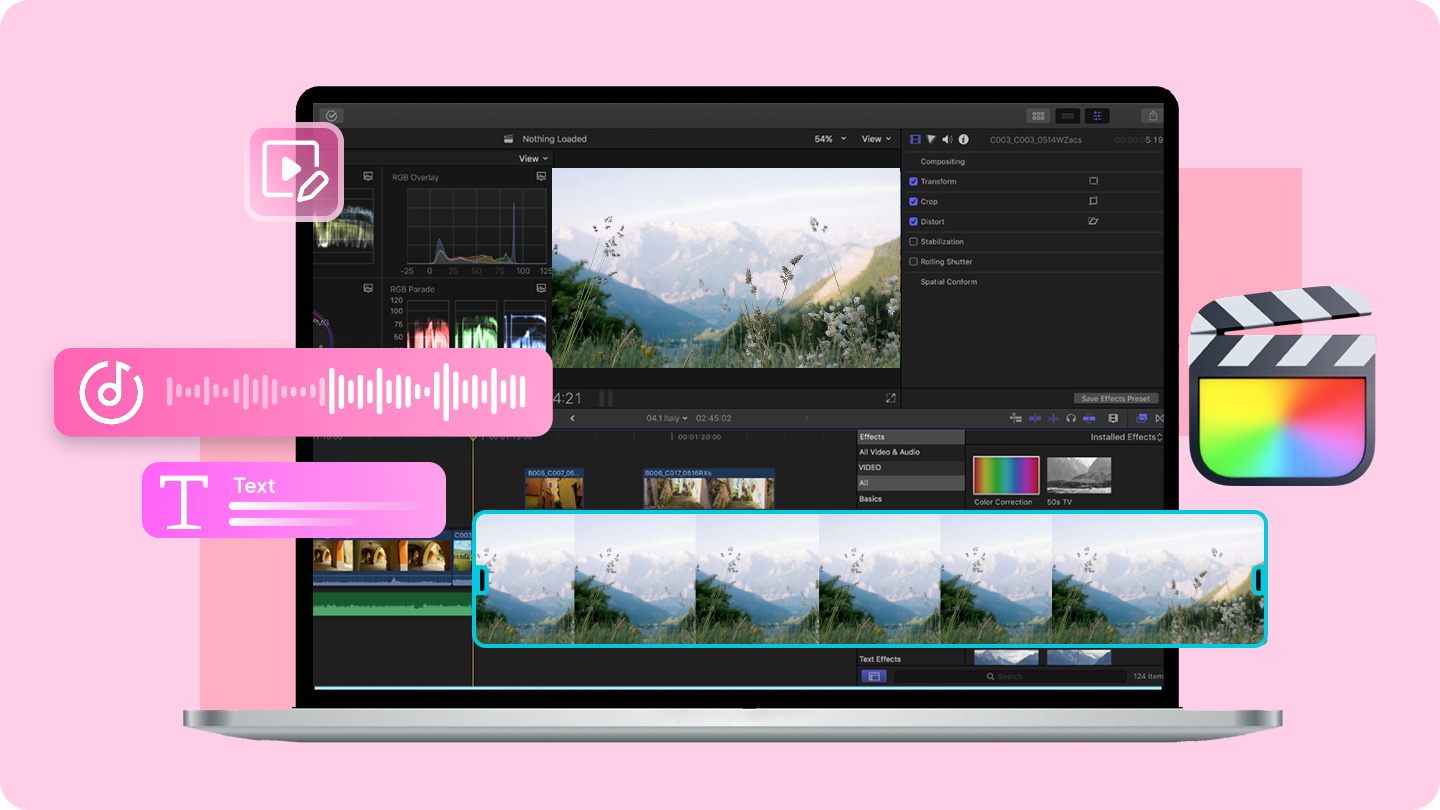Click the Transform tool icon
1440x810 pixels.
click(1094, 181)
